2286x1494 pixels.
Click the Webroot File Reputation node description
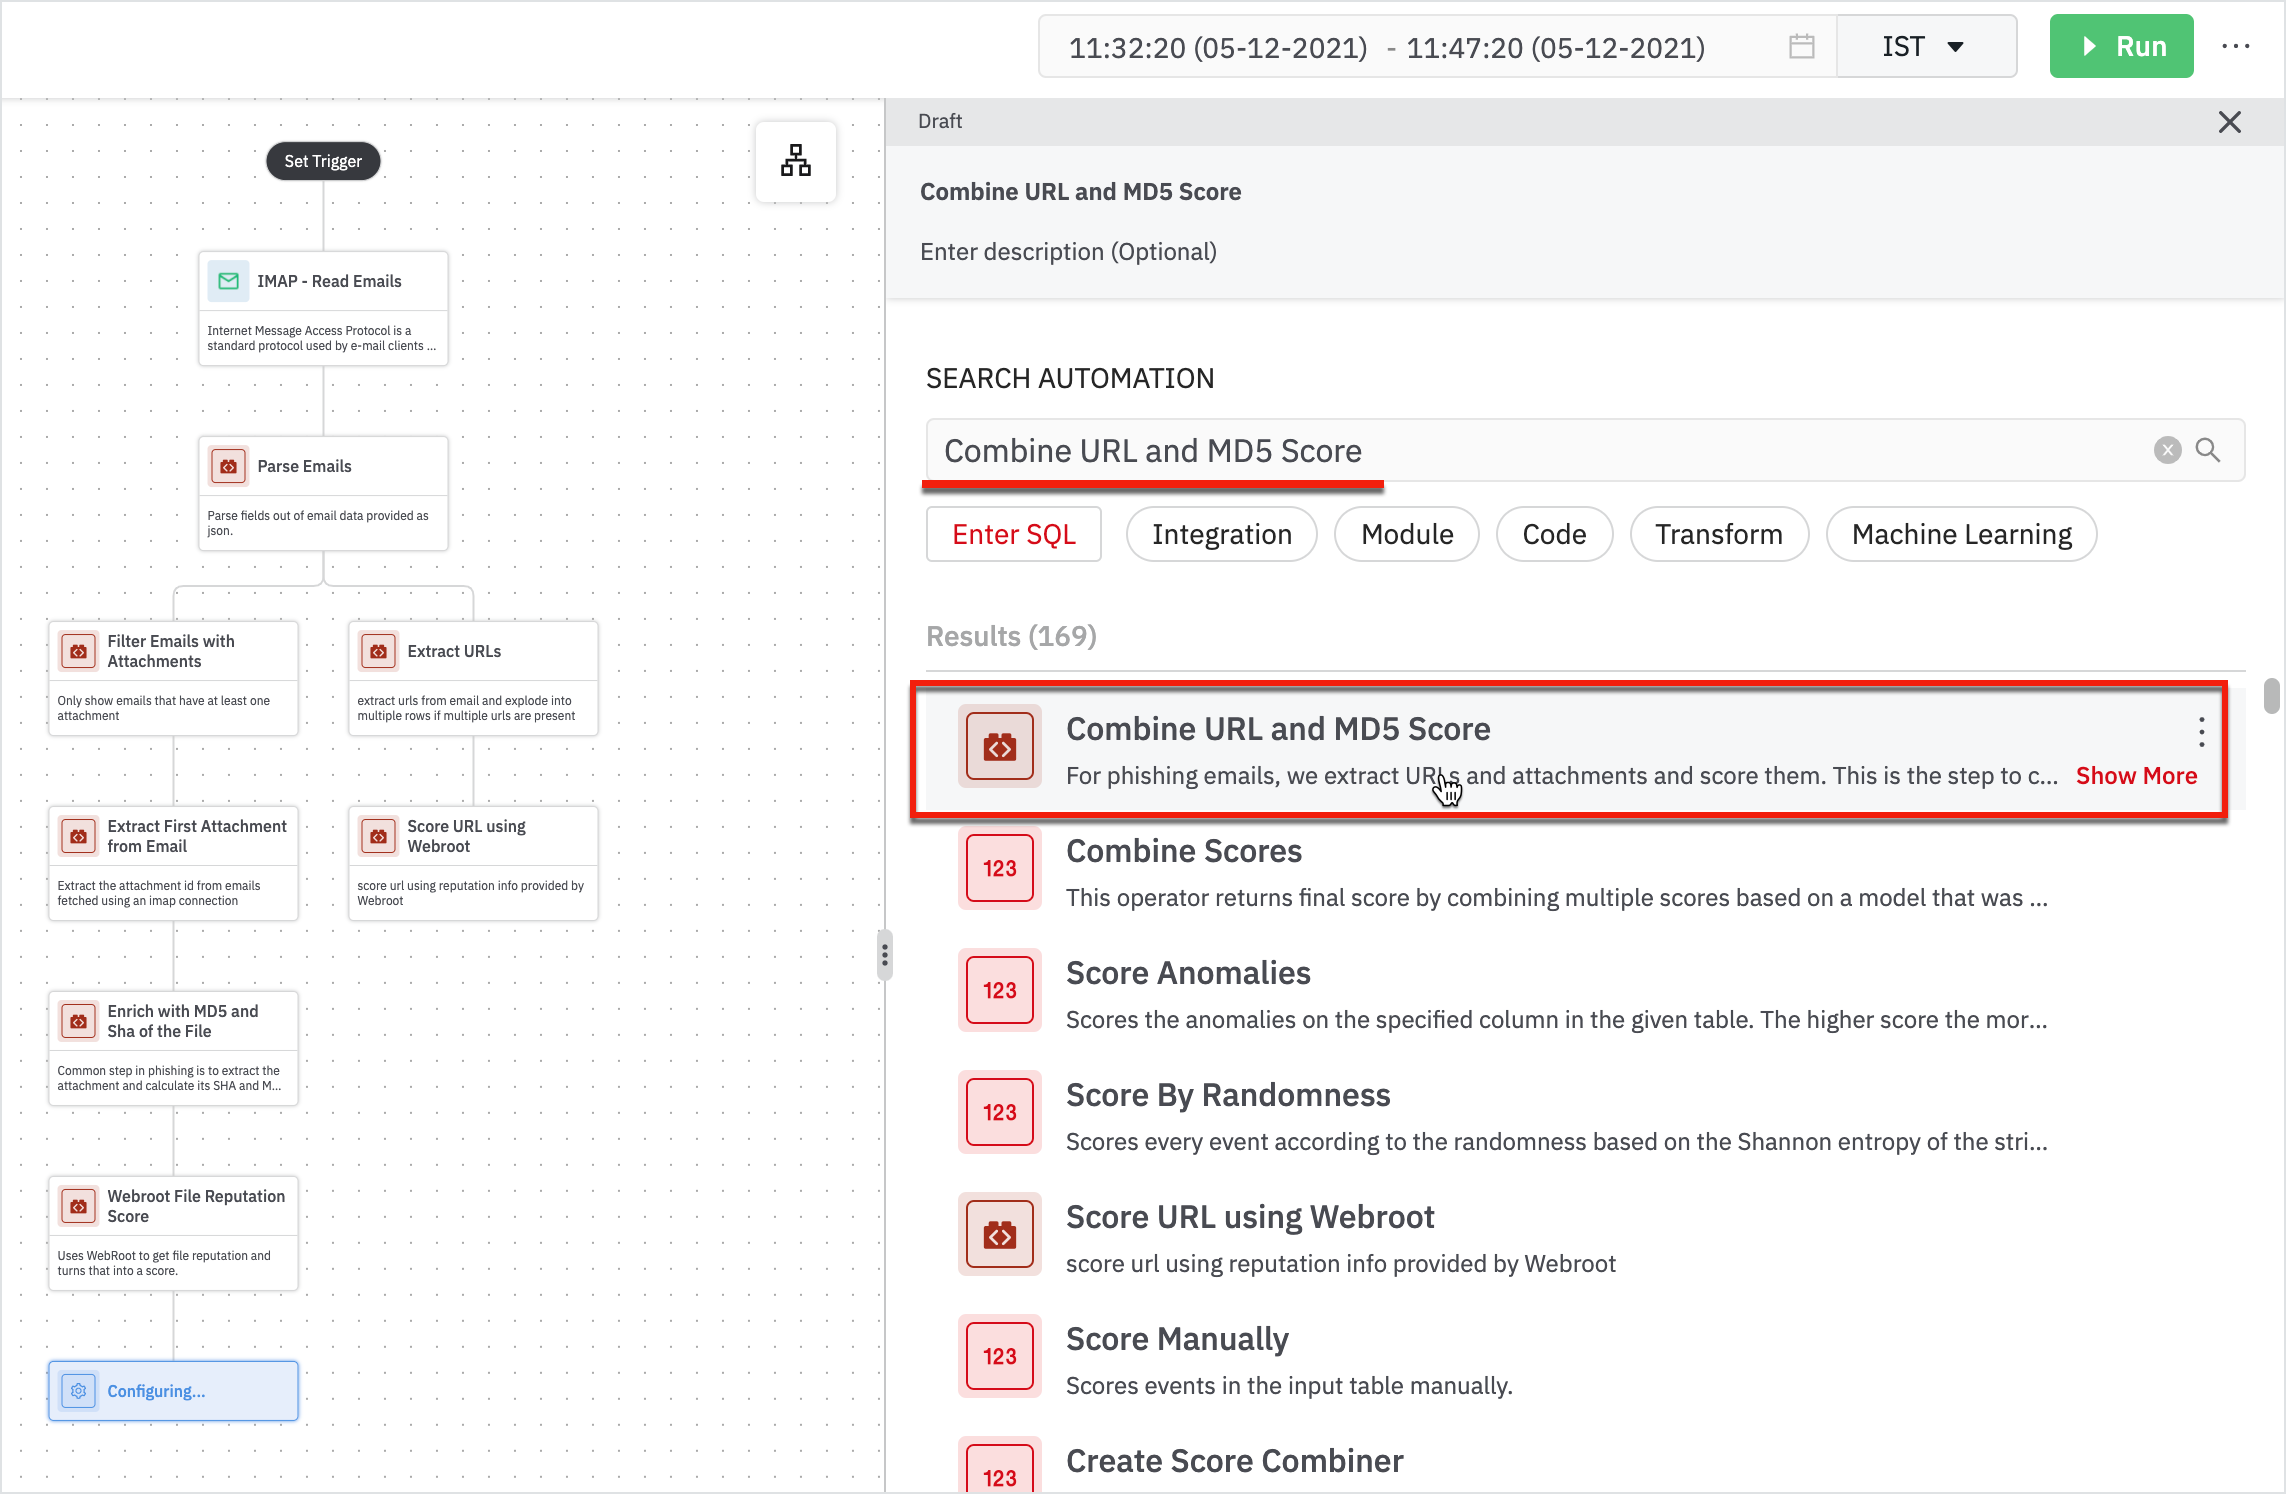[x=164, y=1263]
